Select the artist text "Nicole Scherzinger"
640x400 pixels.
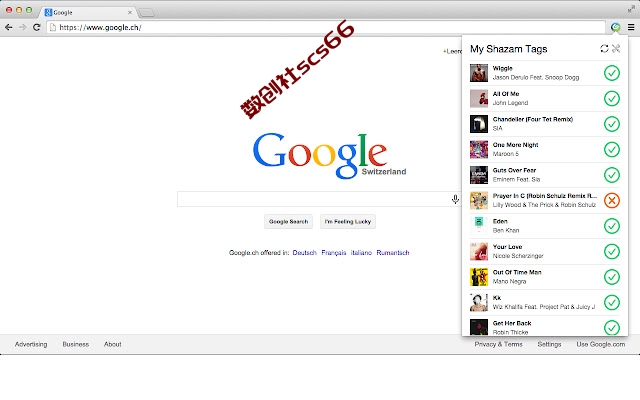(x=518, y=256)
